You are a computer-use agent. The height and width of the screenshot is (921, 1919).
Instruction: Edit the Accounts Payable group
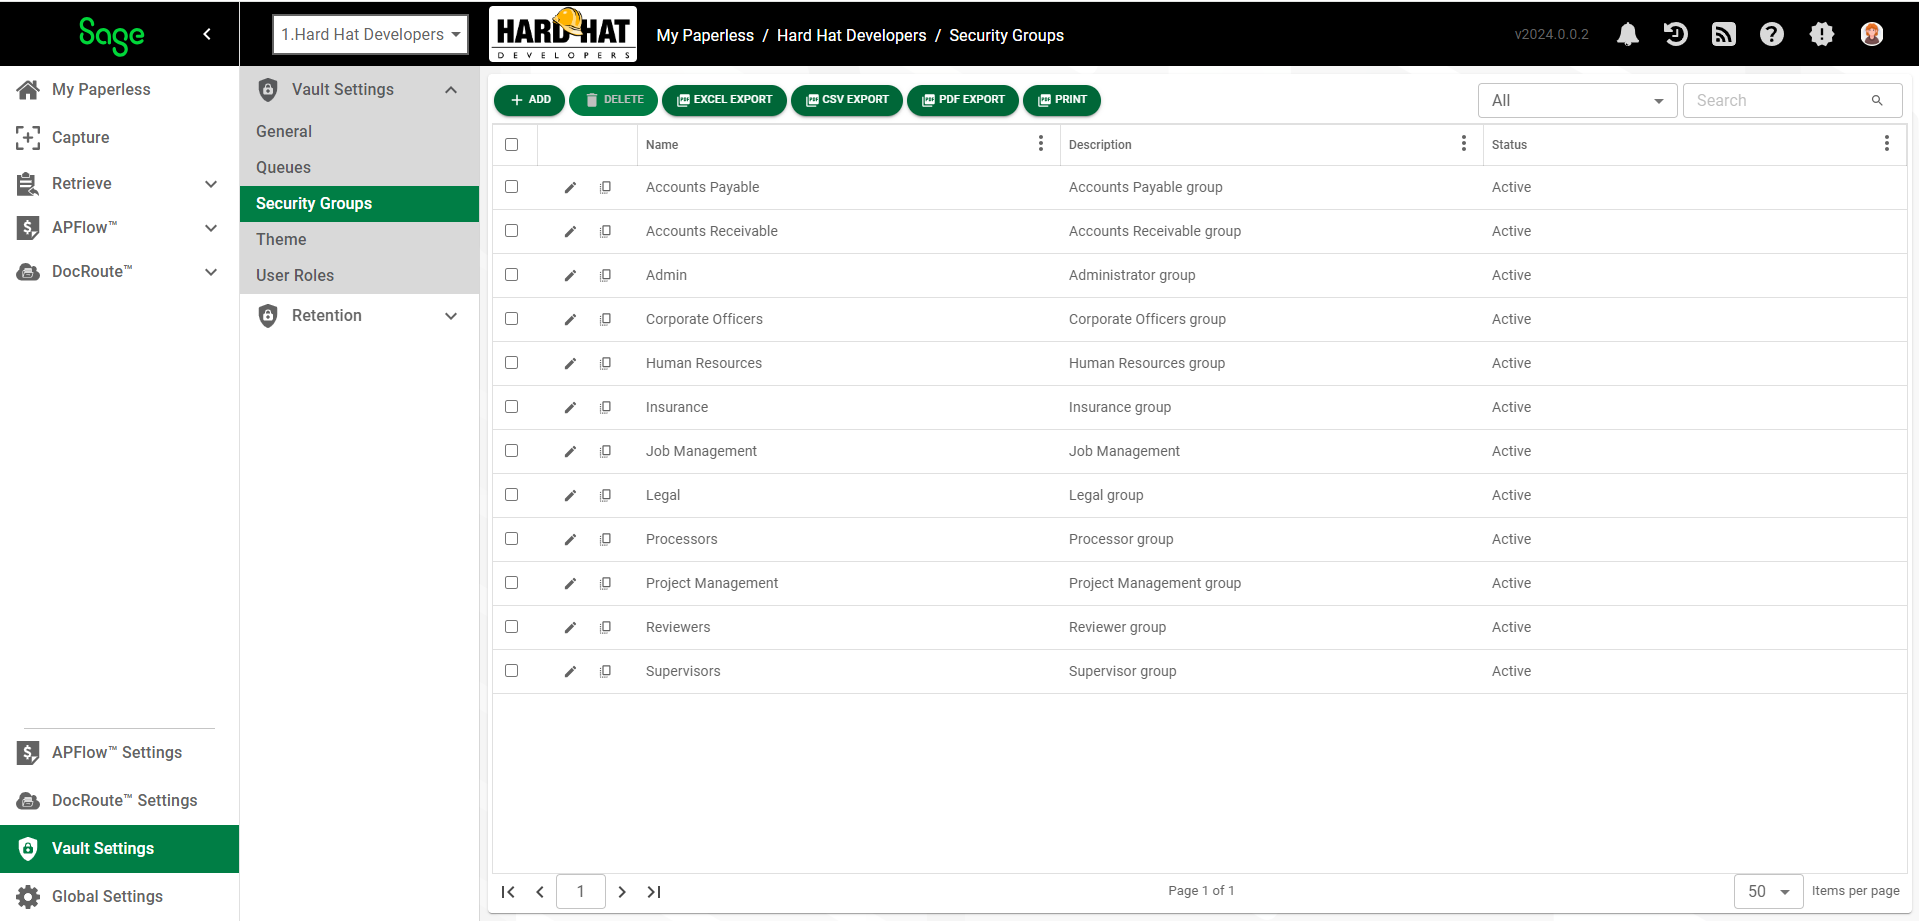click(570, 188)
